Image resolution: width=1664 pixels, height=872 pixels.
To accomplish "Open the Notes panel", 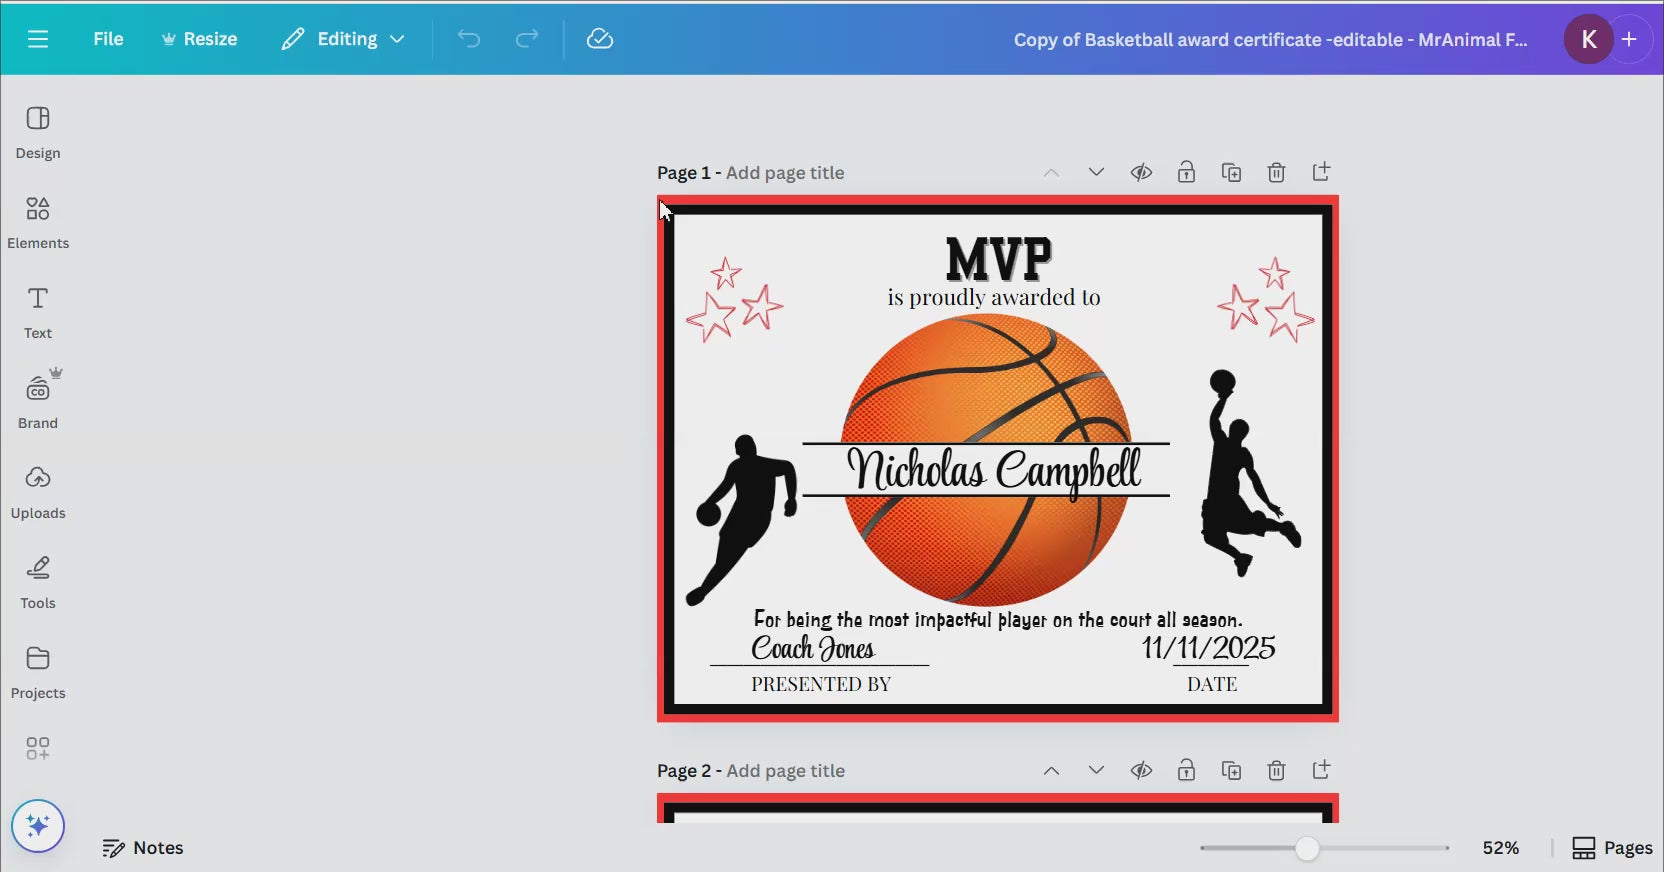I will (143, 848).
